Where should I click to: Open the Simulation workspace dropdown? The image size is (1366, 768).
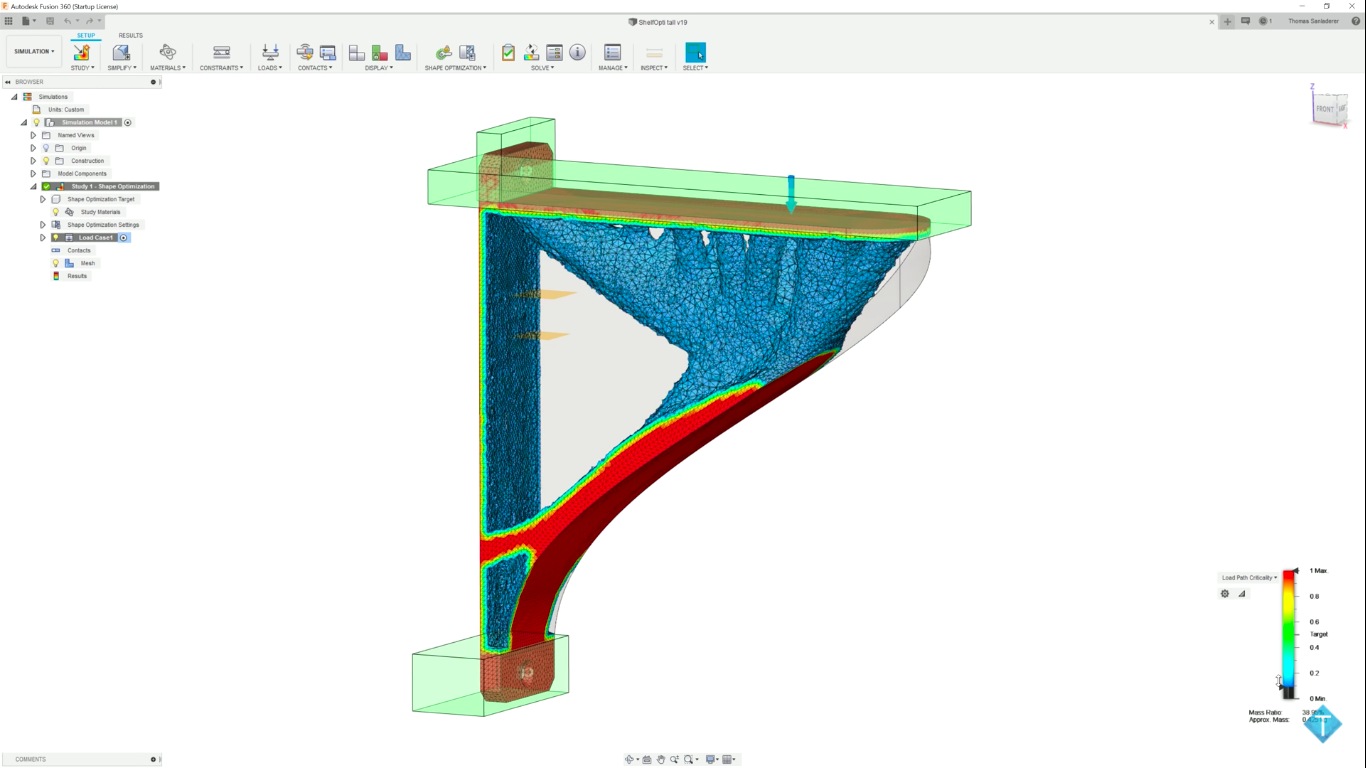point(34,52)
